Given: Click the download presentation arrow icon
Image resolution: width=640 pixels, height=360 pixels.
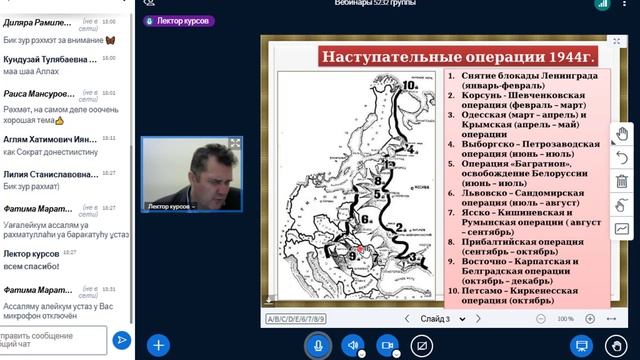Looking at the screenshot, I should [x=269, y=300].
